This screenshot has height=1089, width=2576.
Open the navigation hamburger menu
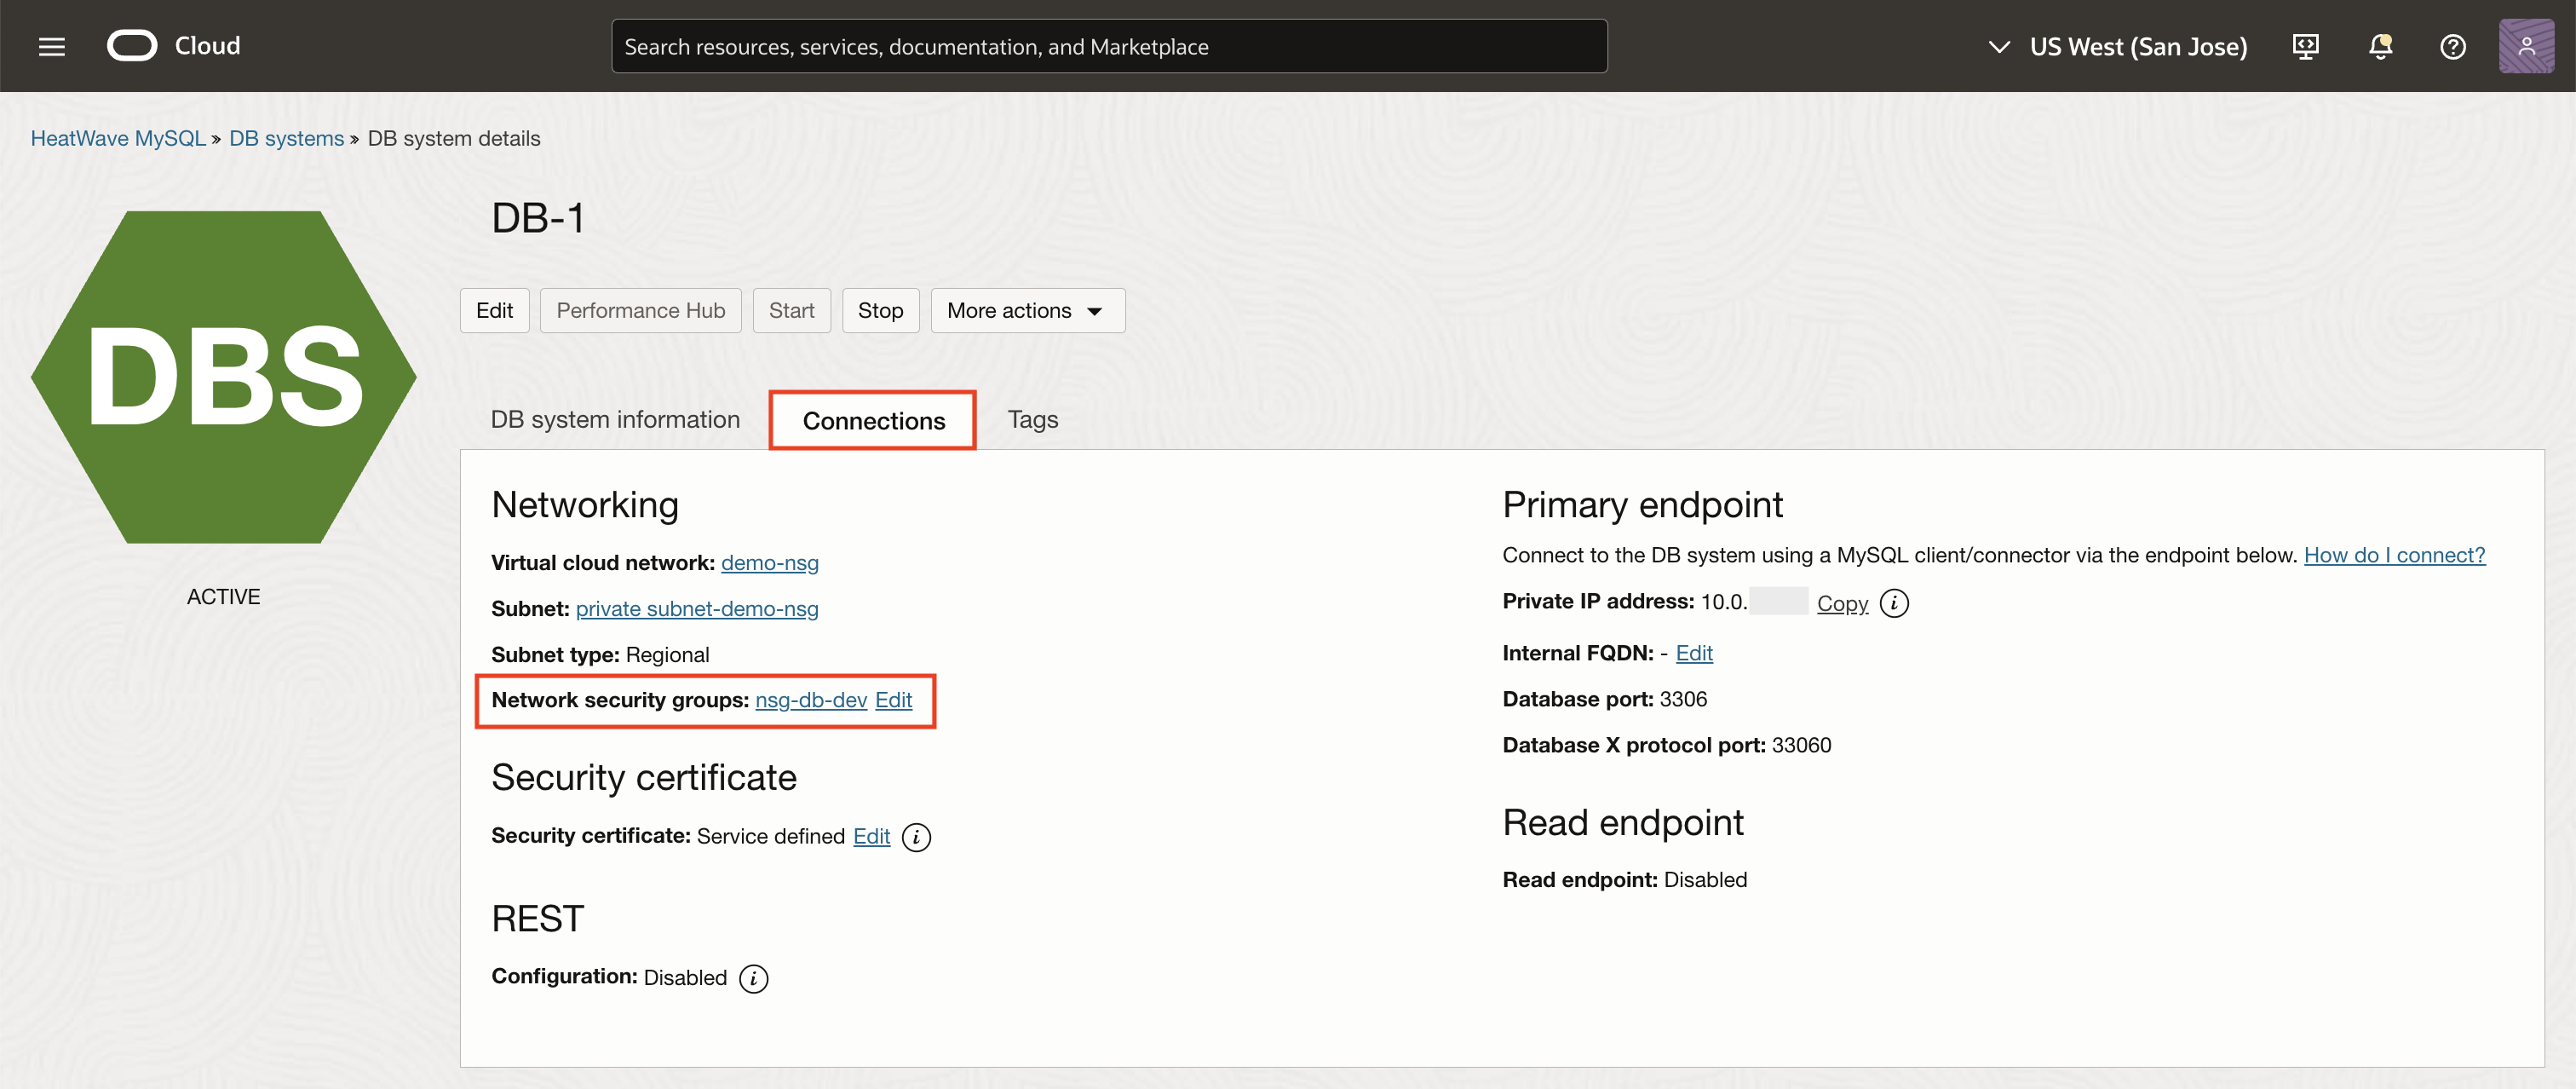51,46
